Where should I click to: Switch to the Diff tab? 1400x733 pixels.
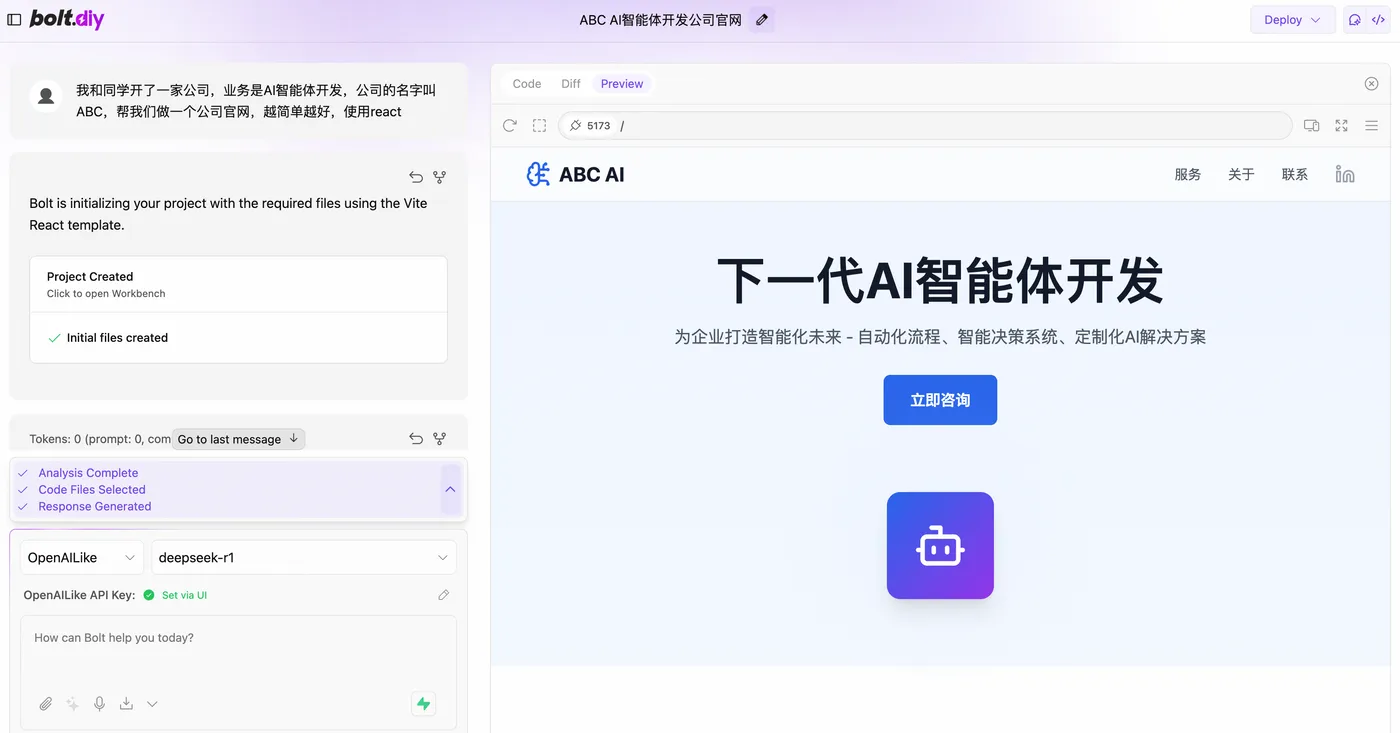point(571,84)
